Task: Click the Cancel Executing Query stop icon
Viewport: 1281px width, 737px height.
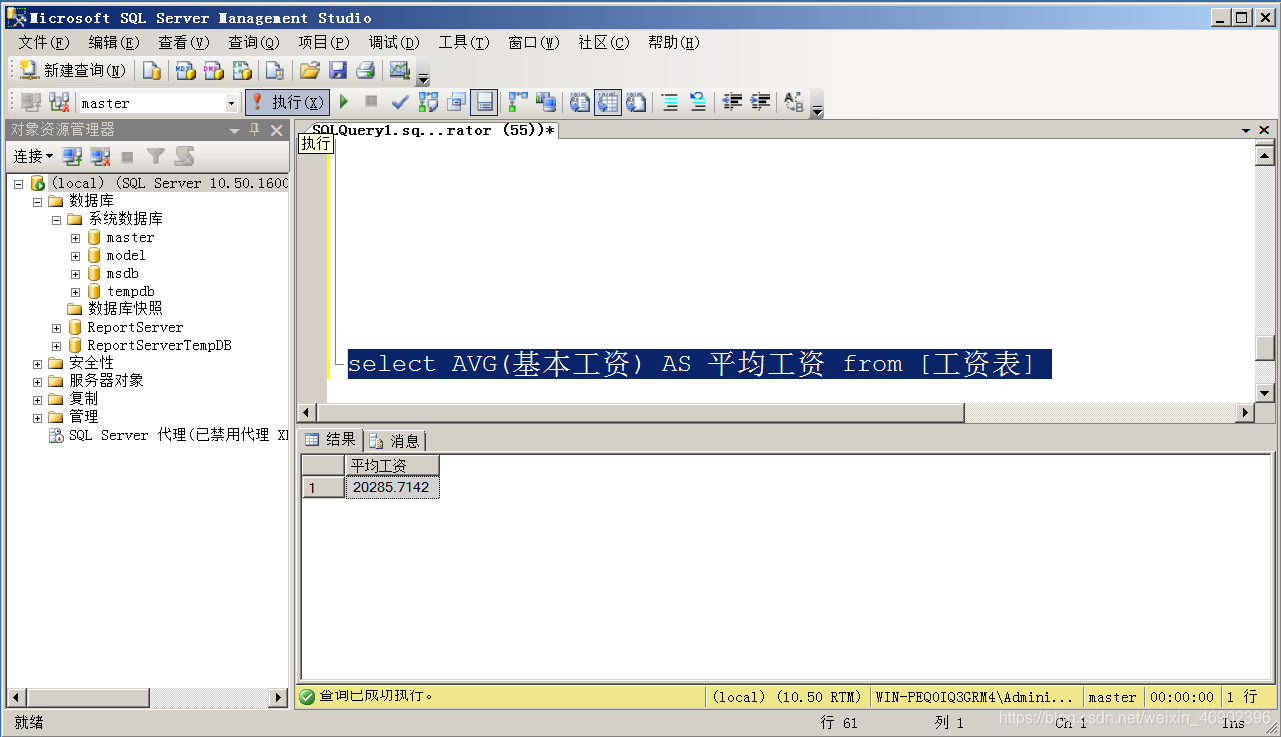Action: (371, 102)
